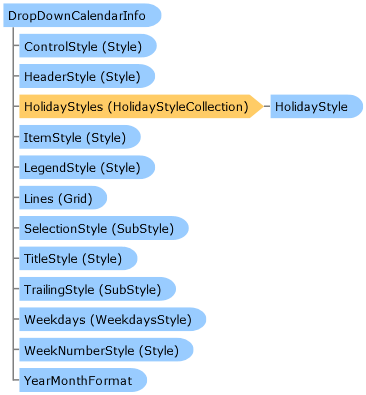366x395 pixels.
Task: Click the arrow tip of HolidayStyles node
Action: (257, 106)
